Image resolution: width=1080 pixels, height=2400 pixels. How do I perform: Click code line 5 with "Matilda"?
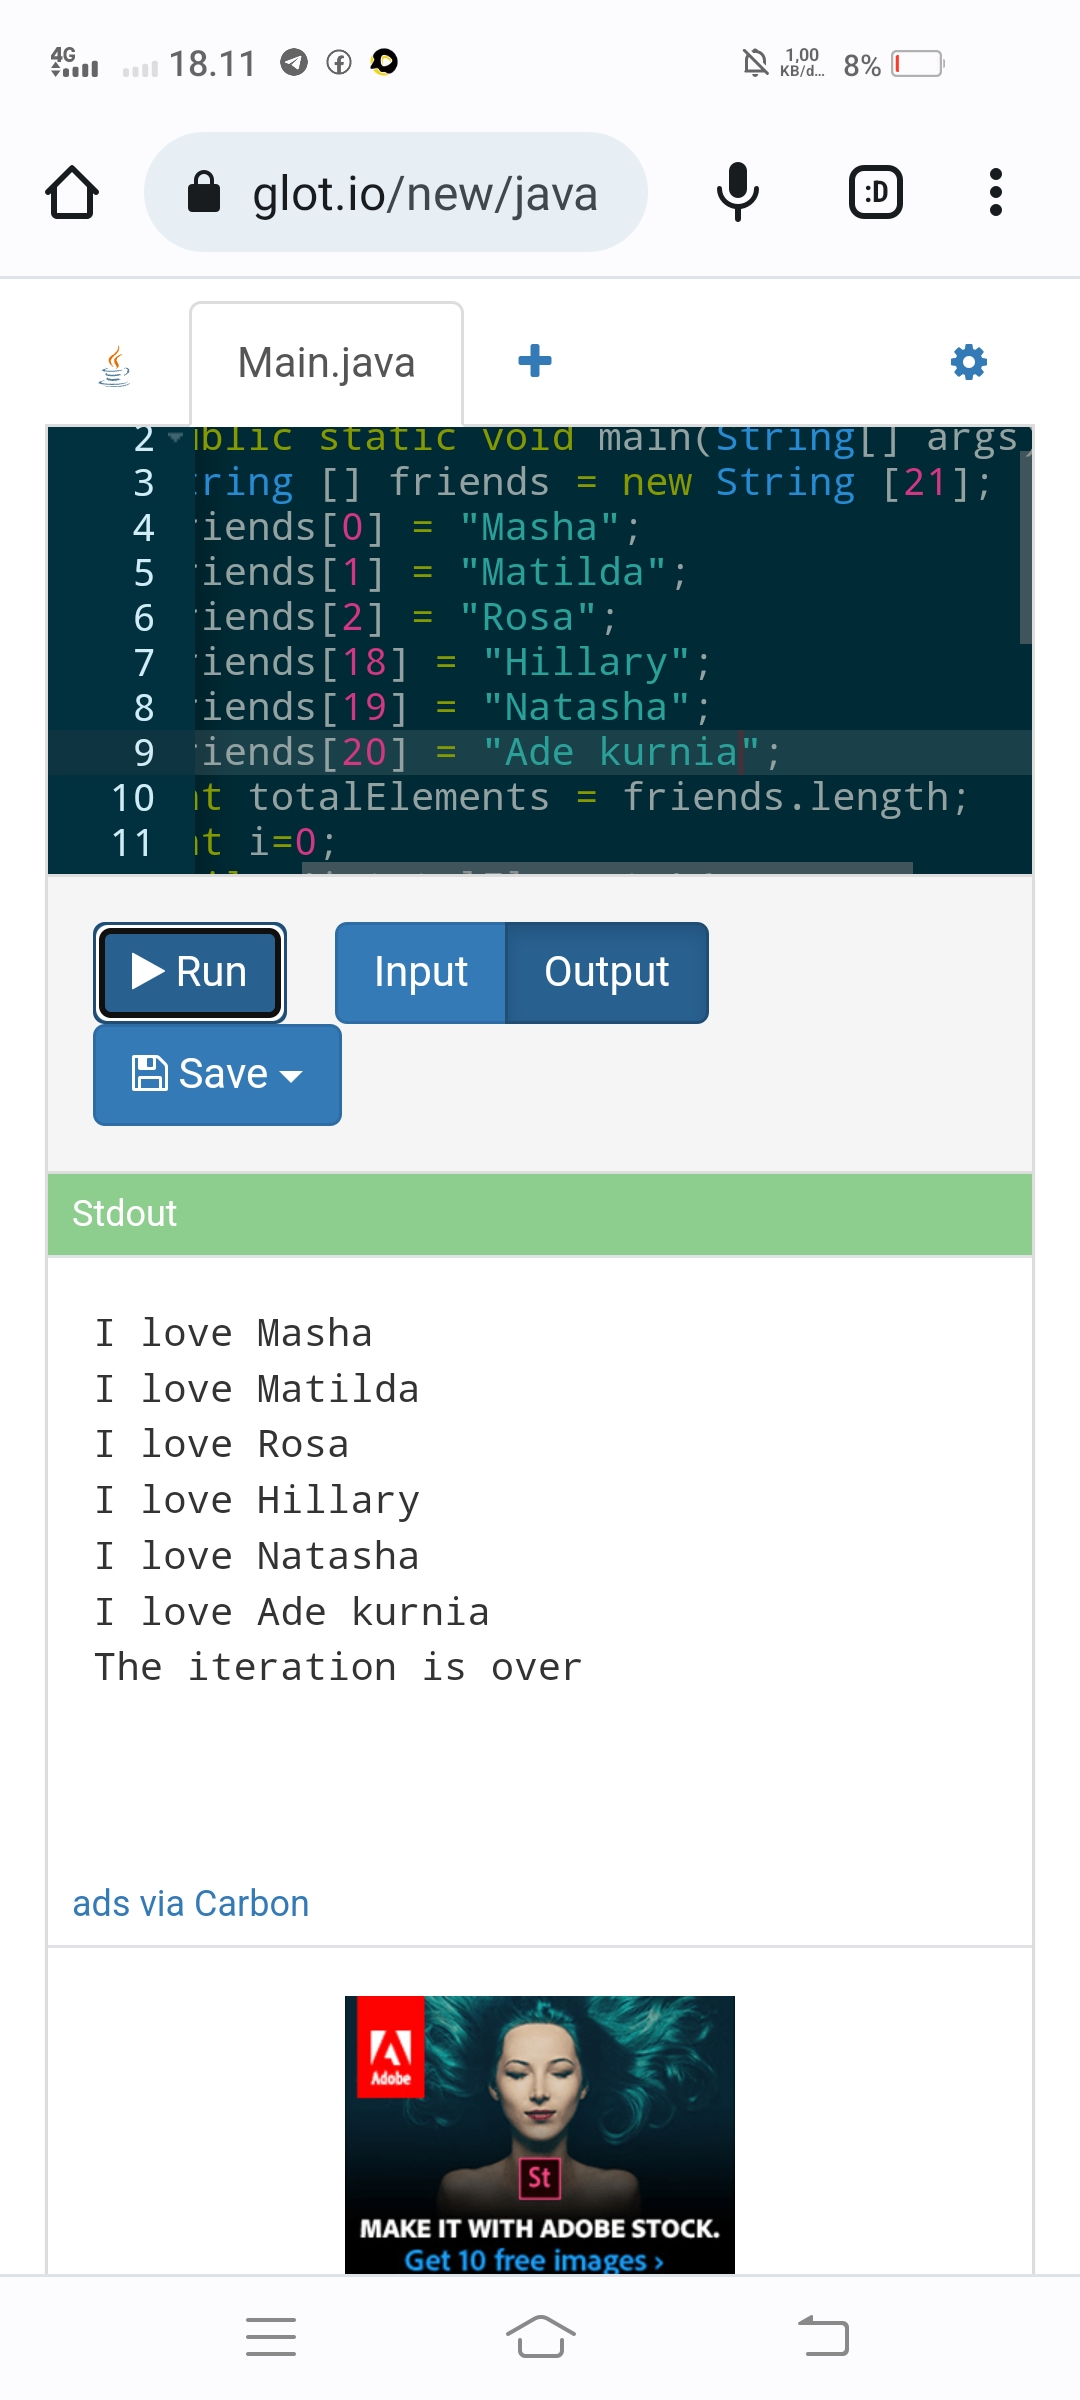441,572
